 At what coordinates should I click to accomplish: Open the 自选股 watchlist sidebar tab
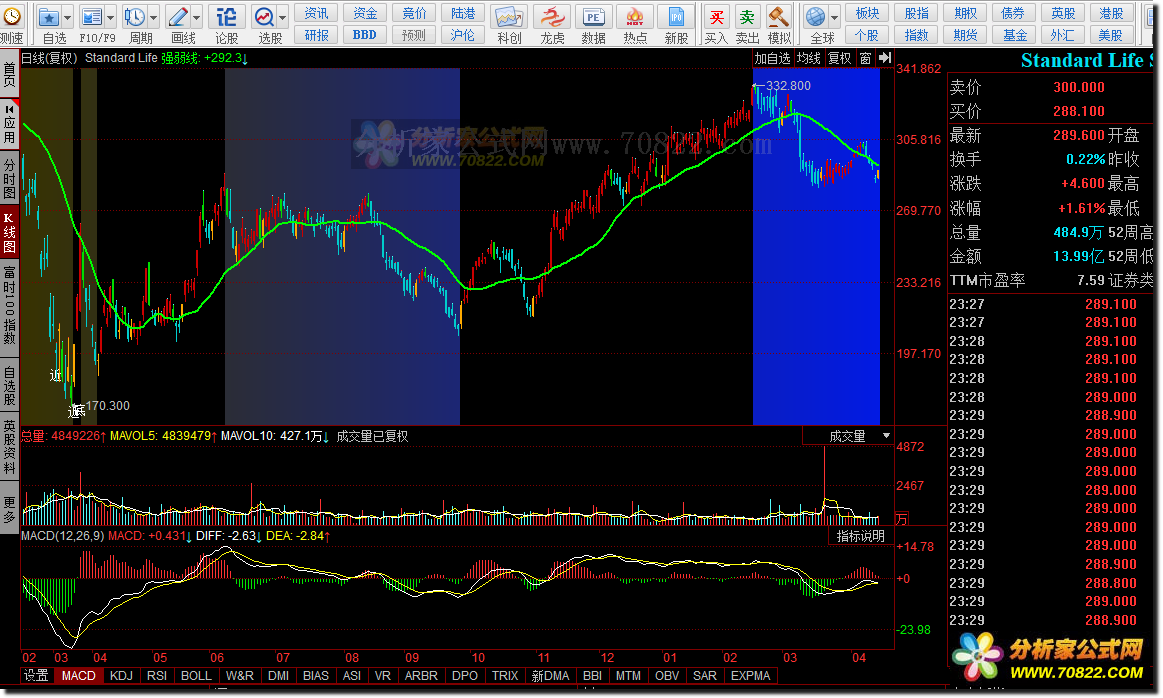(9, 386)
